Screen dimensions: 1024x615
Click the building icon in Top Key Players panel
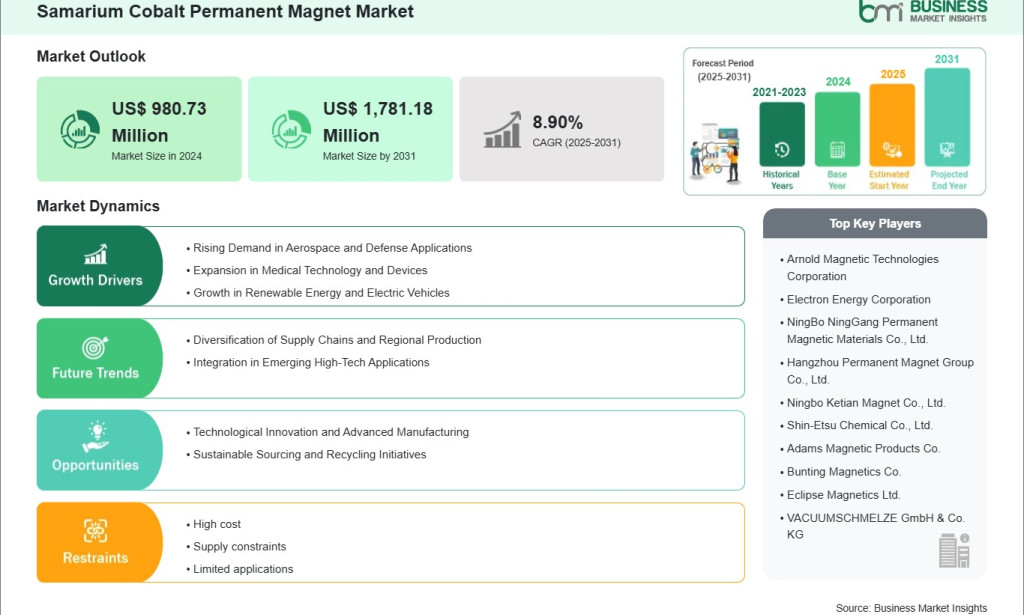tap(954, 550)
